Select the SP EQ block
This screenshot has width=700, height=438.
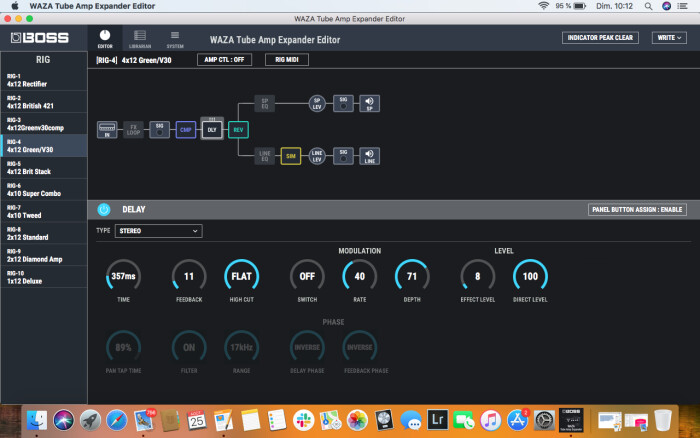(x=265, y=104)
